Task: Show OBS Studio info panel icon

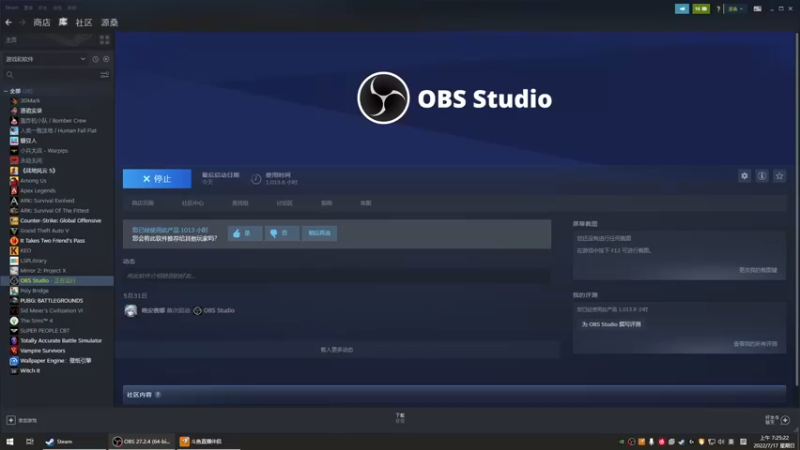Action: (x=762, y=176)
